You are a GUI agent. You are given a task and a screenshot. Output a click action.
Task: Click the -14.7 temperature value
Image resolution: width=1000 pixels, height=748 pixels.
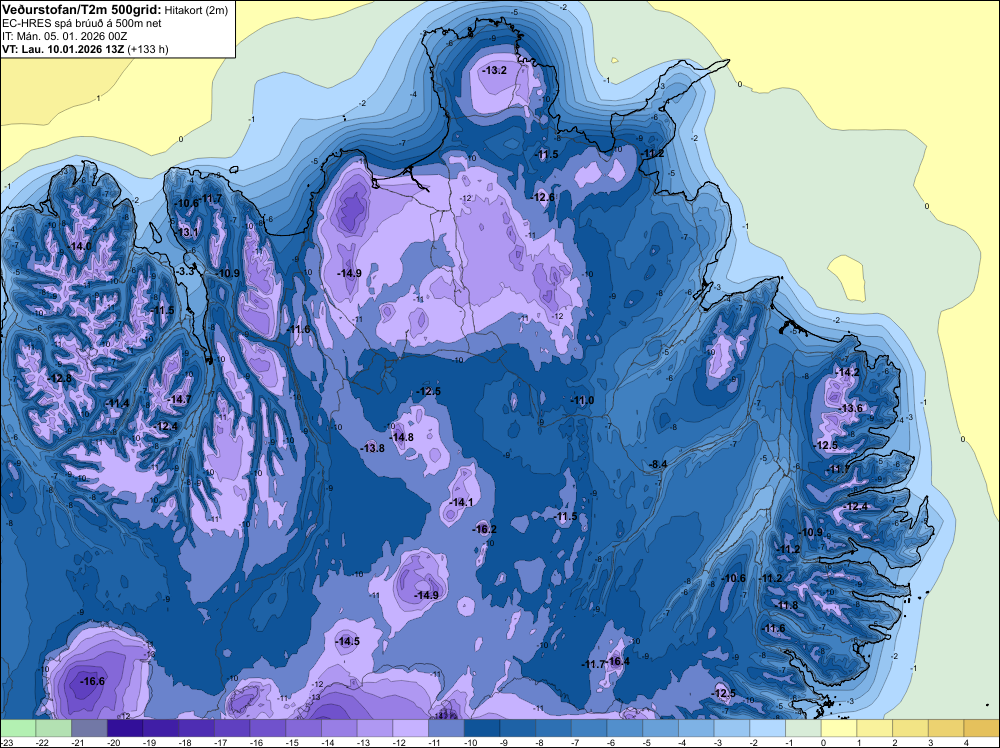179,399
